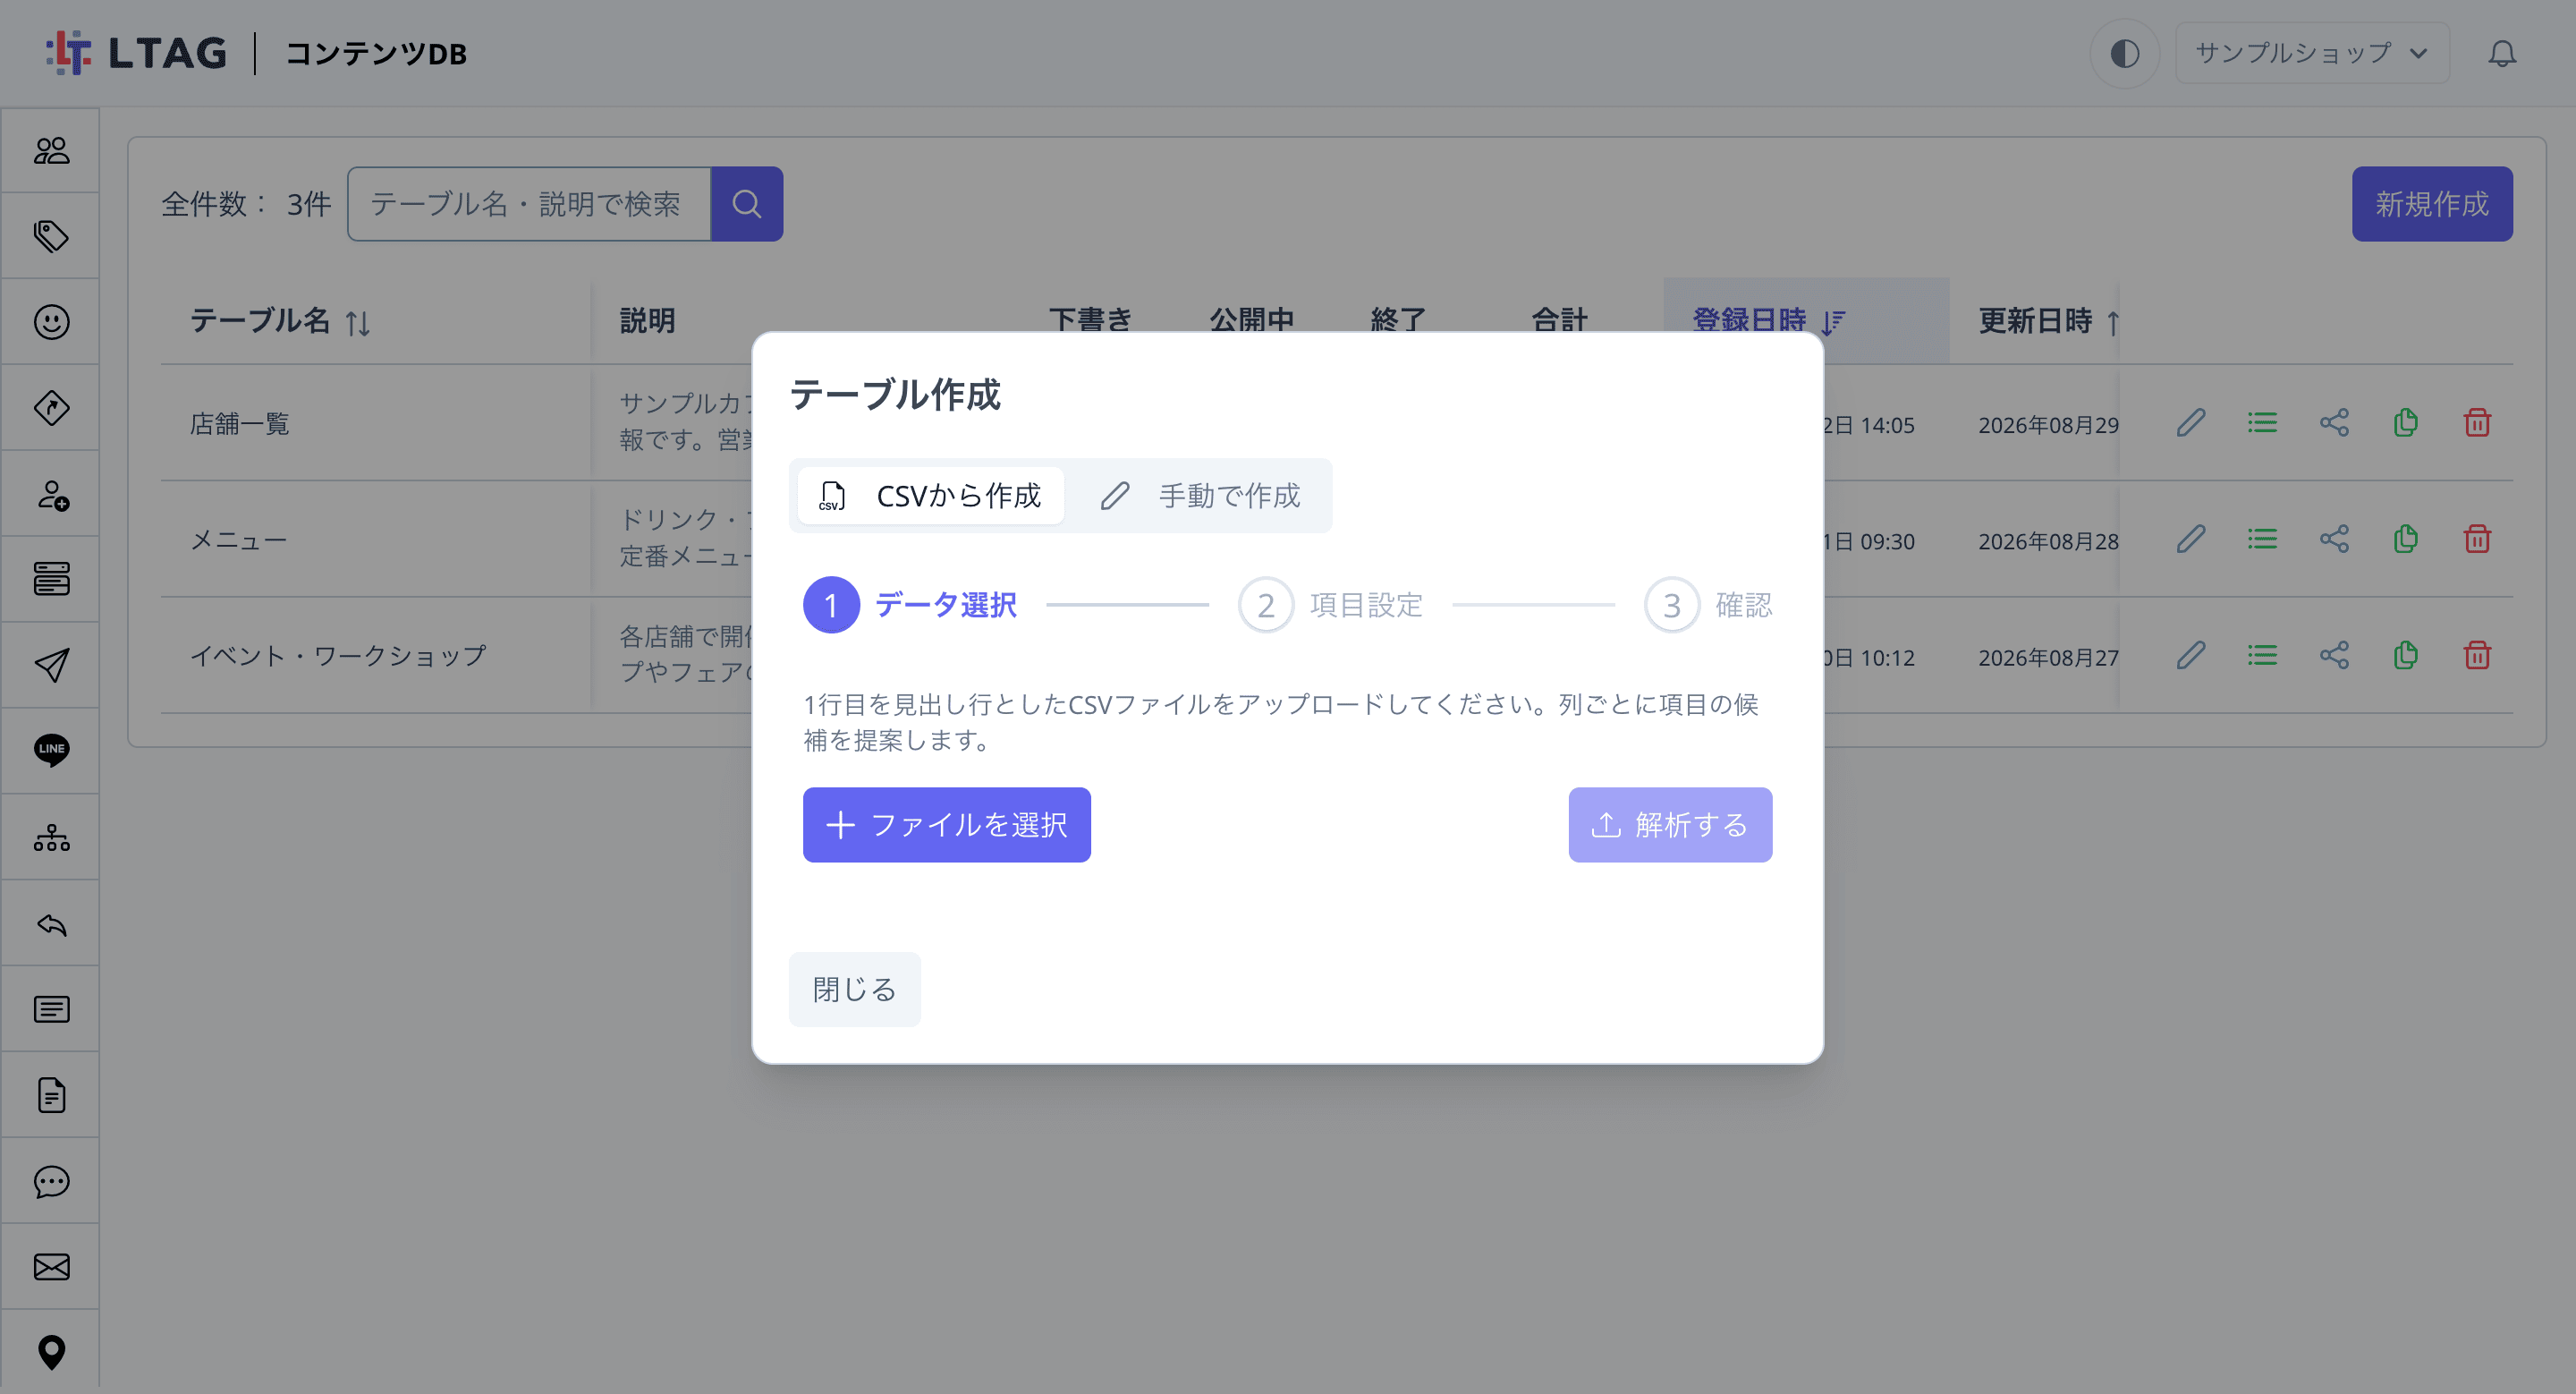Open the hierarchy tree sidebar icon
The image size is (2576, 1394).
click(x=51, y=837)
